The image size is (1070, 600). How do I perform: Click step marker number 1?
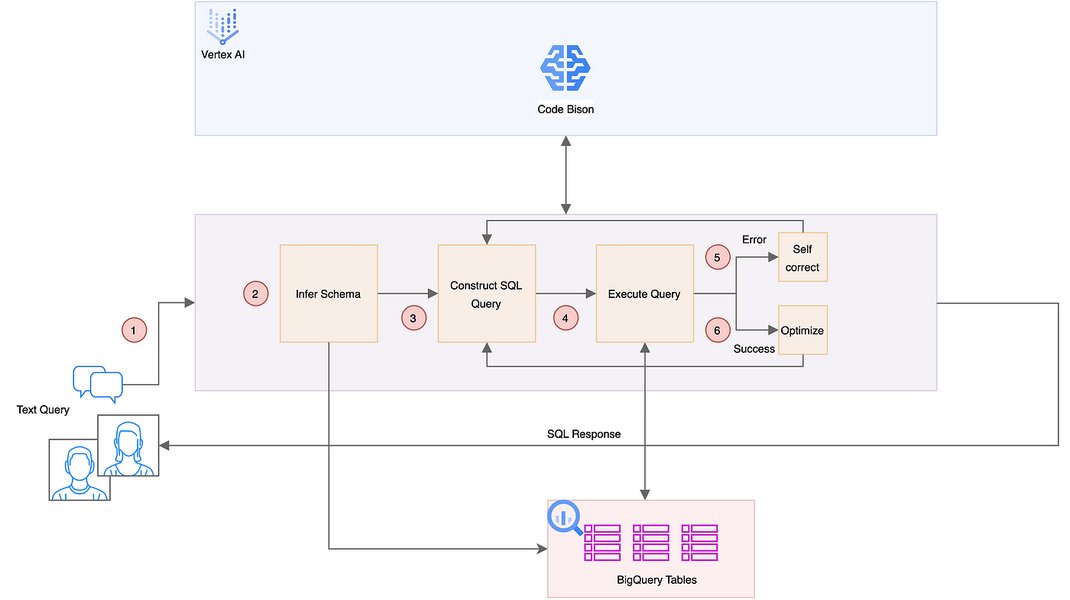134,330
